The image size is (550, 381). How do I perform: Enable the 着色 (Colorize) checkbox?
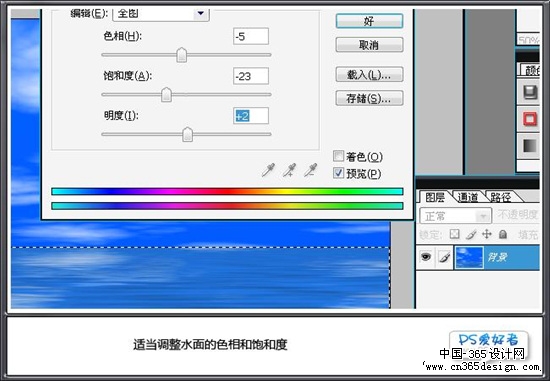[x=338, y=156]
